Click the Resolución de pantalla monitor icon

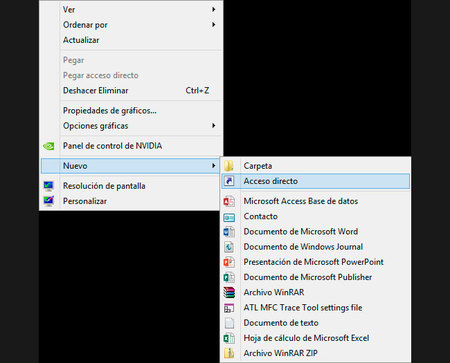(x=49, y=186)
